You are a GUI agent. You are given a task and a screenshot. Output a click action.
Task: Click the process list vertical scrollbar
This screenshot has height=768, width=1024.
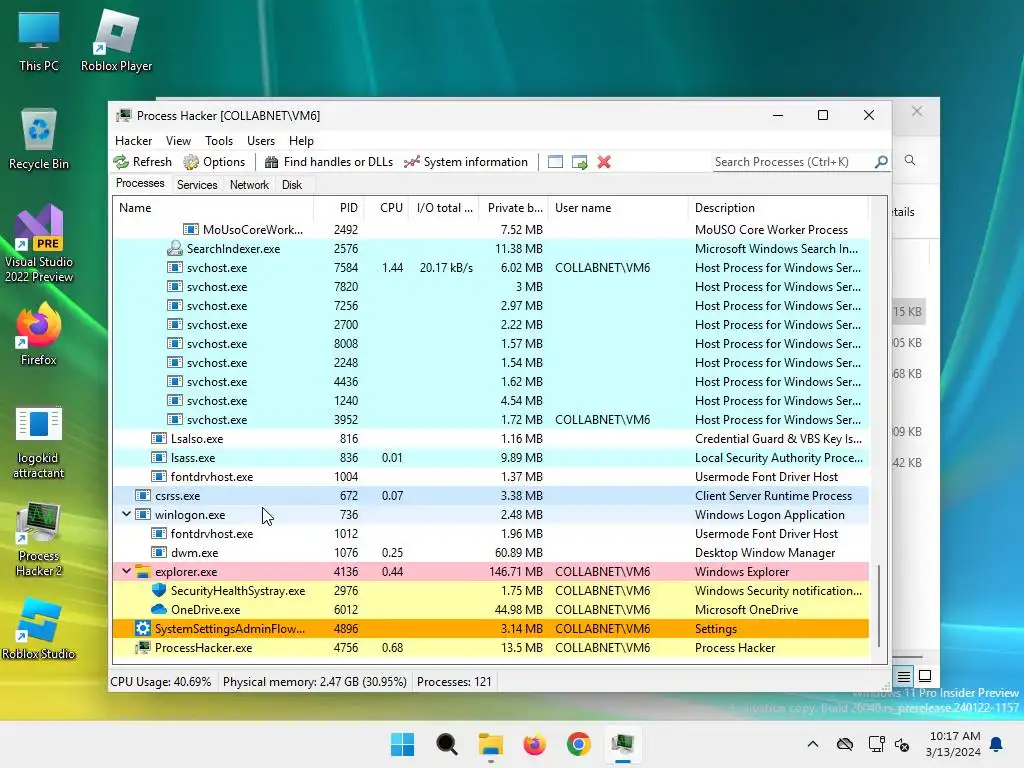(879, 605)
